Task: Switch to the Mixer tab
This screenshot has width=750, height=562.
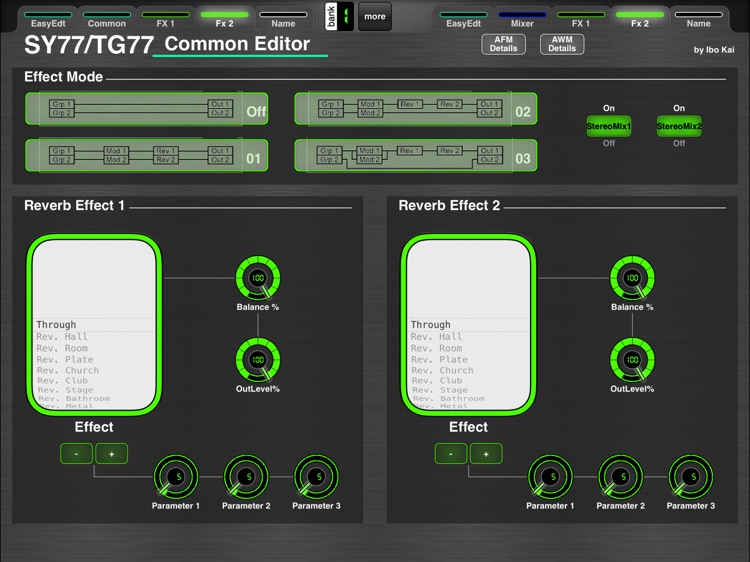Action: 522,19
